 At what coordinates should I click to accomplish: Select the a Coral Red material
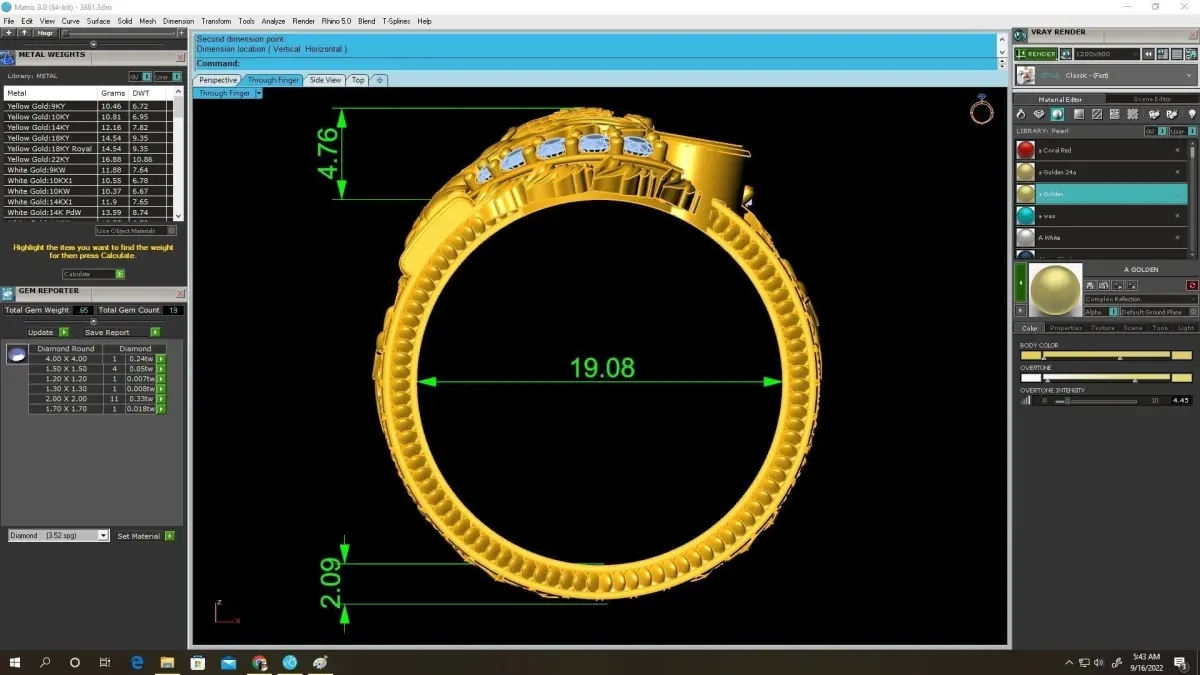tap(1101, 150)
